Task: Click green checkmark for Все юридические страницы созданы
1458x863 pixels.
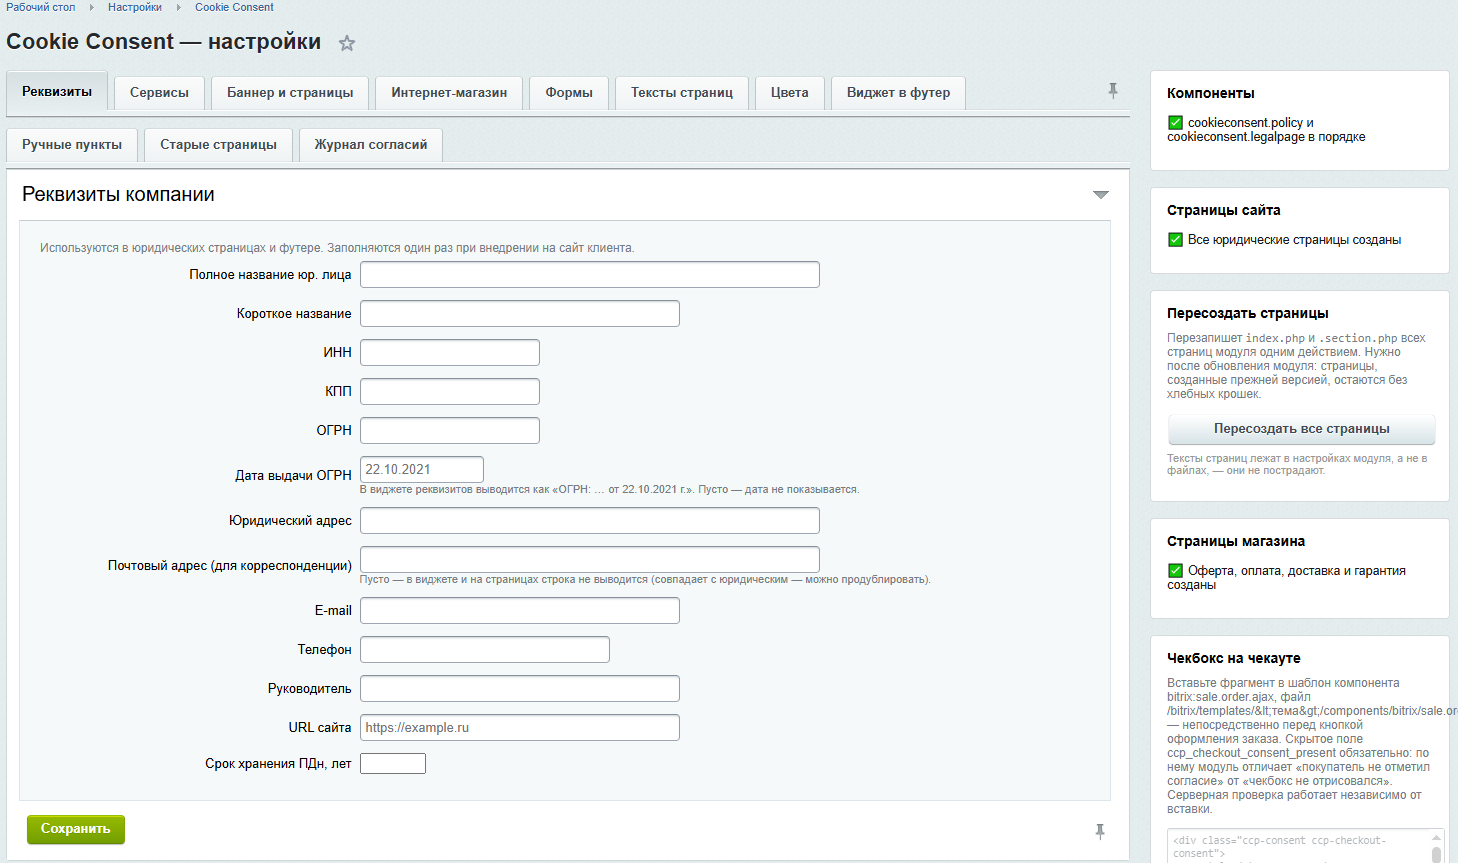Action: click(x=1175, y=240)
